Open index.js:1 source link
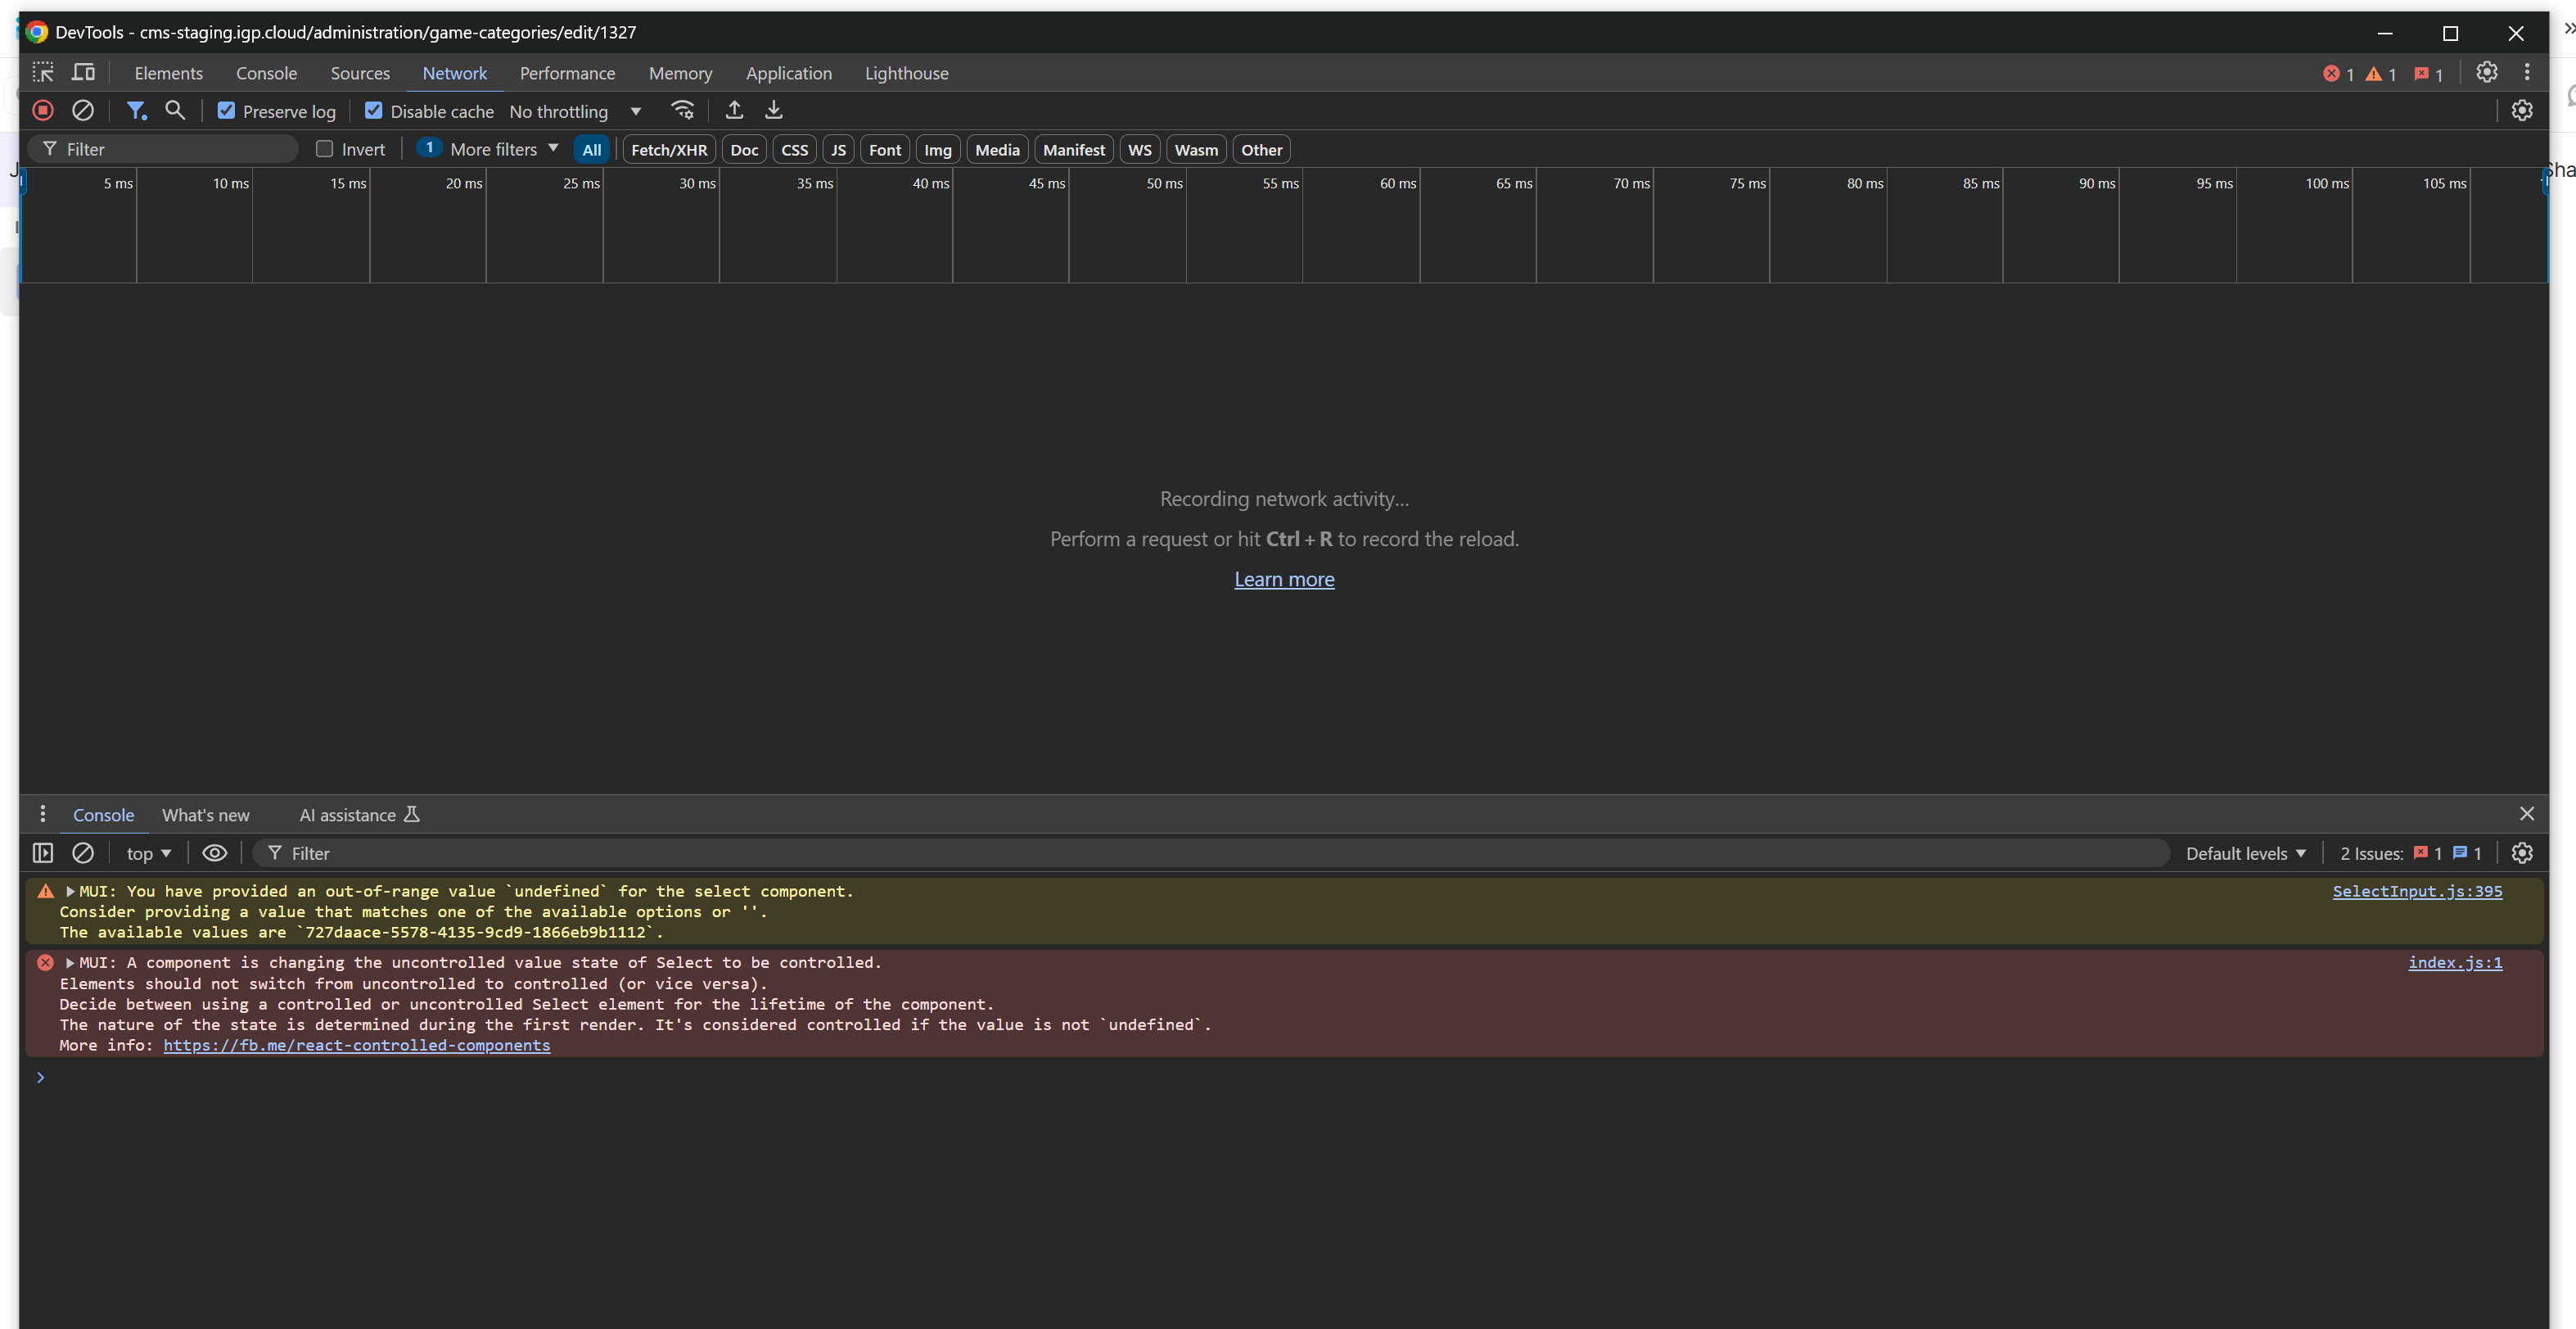Screen dimensions: 2576x1329 [2455, 962]
